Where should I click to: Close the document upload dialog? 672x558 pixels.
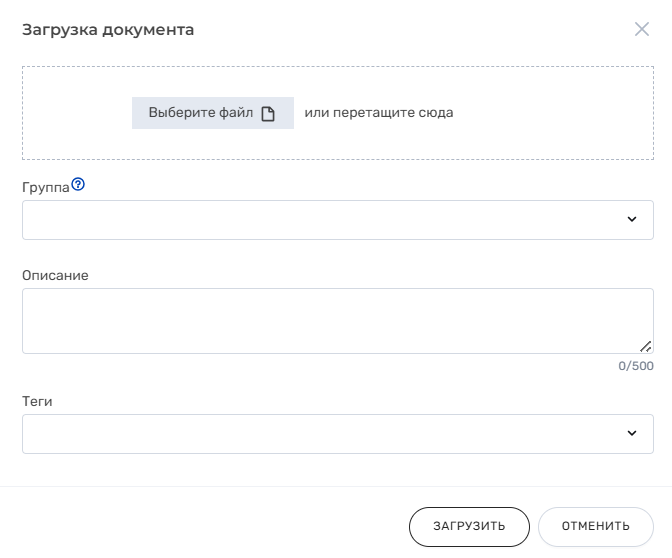click(x=642, y=29)
